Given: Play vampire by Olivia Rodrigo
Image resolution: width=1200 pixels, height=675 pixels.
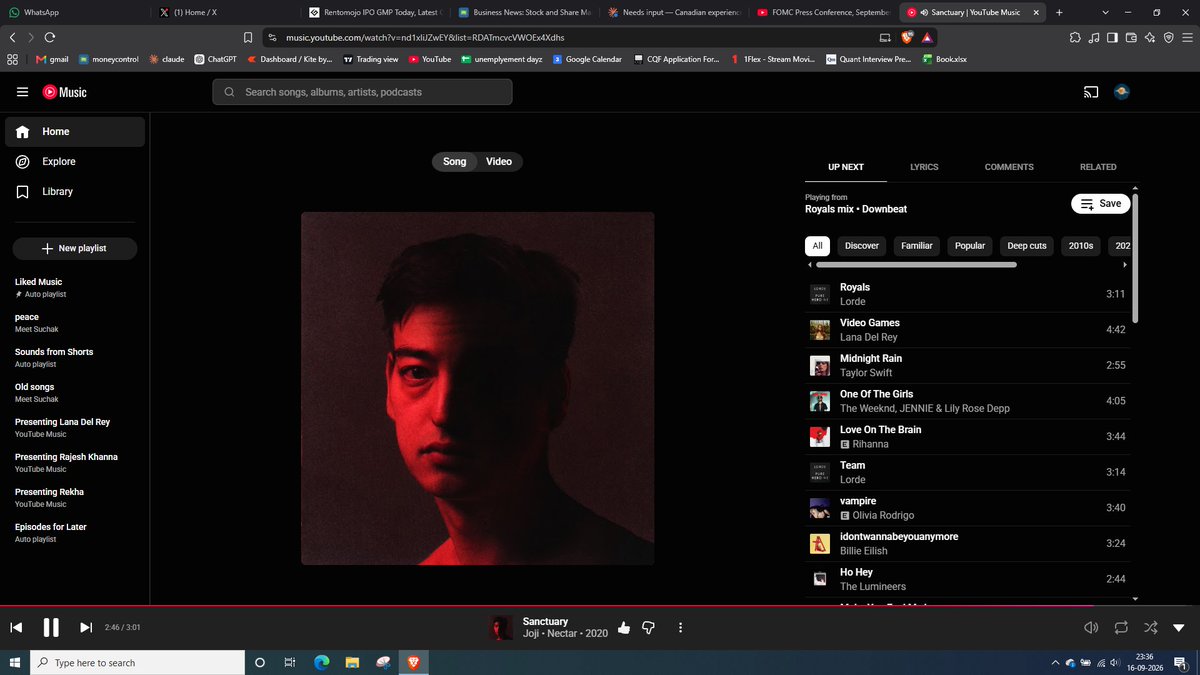Looking at the screenshot, I should coord(968,508).
